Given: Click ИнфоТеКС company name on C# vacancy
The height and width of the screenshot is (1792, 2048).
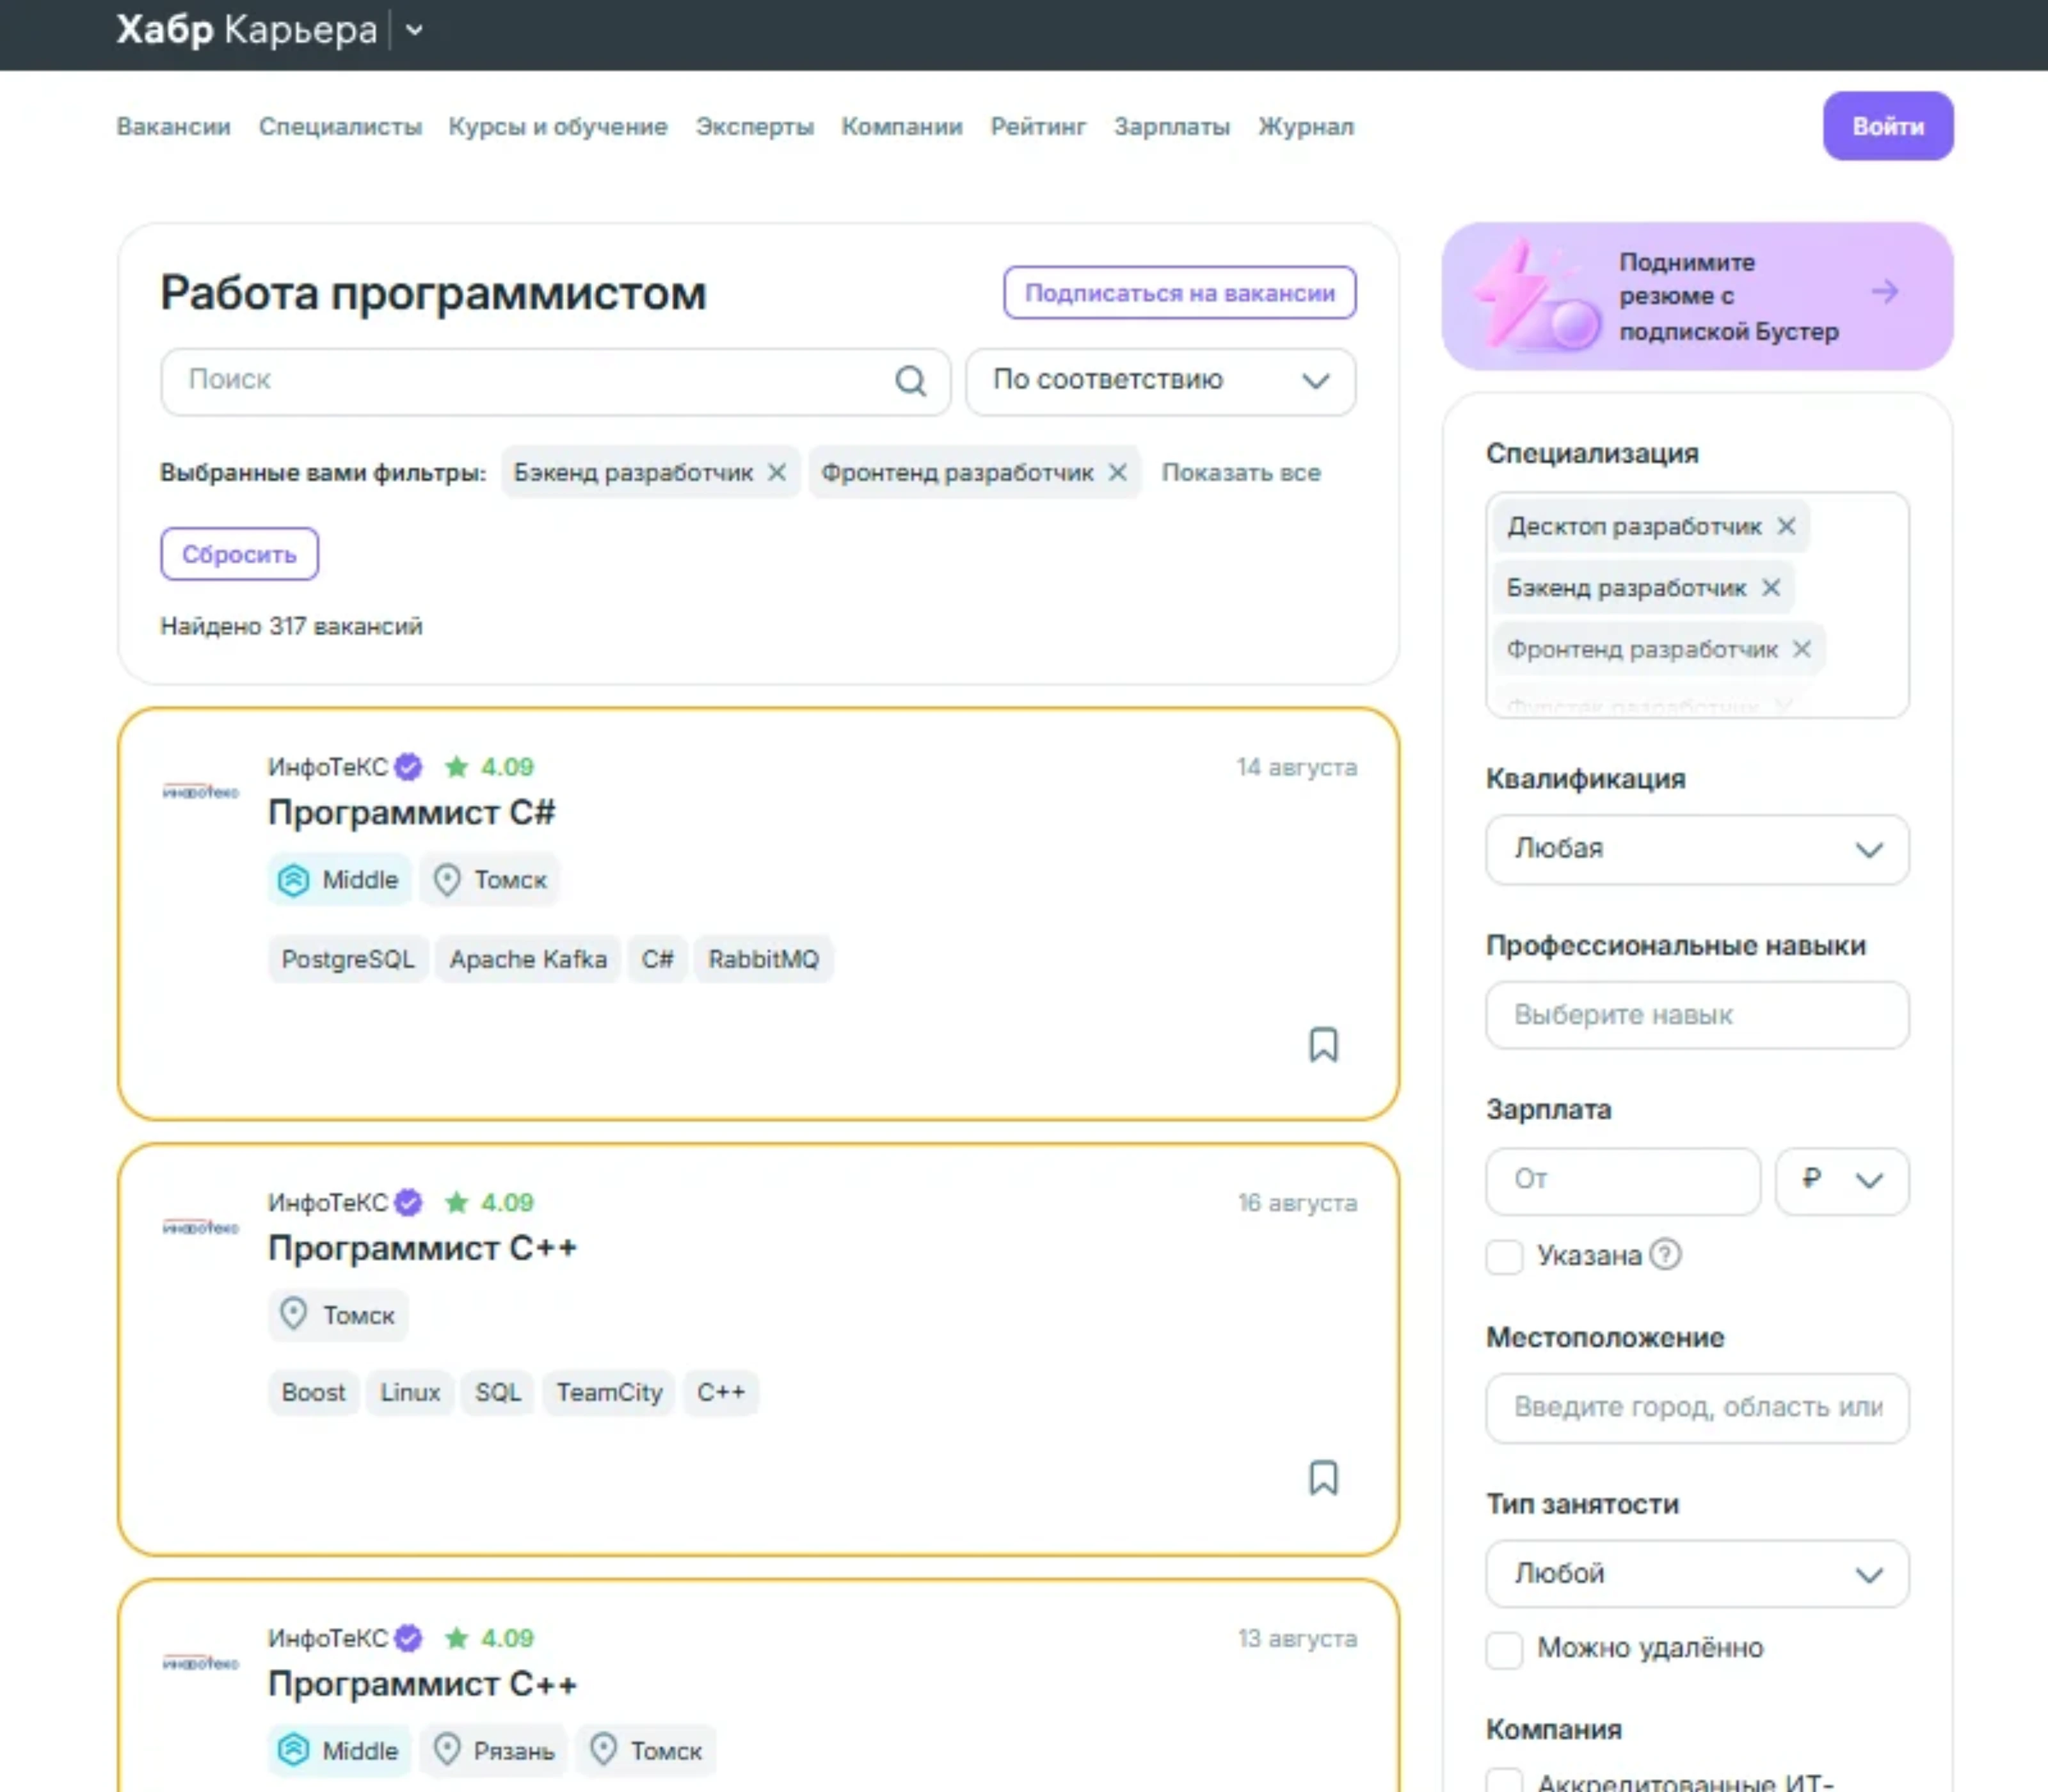Looking at the screenshot, I should [x=327, y=767].
